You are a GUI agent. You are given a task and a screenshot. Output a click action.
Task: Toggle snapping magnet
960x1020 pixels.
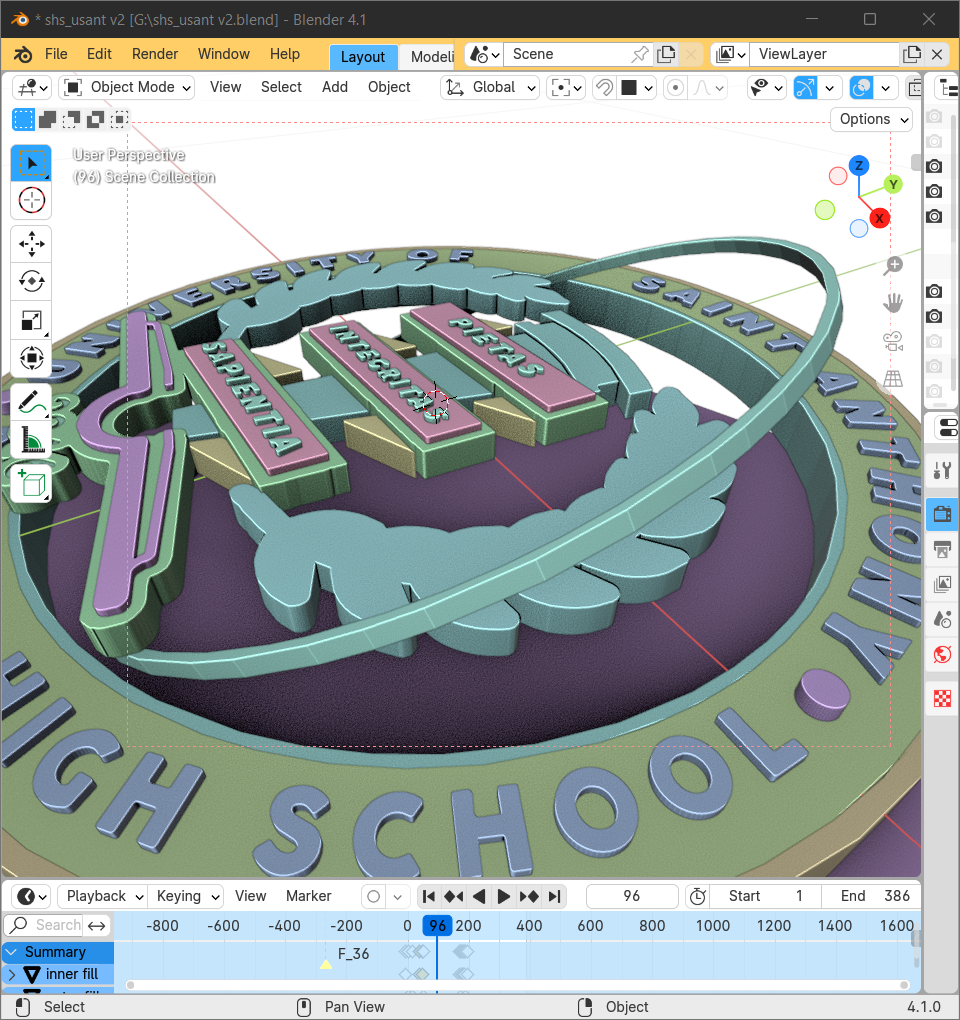pyautogui.click(x=605, y=87)
